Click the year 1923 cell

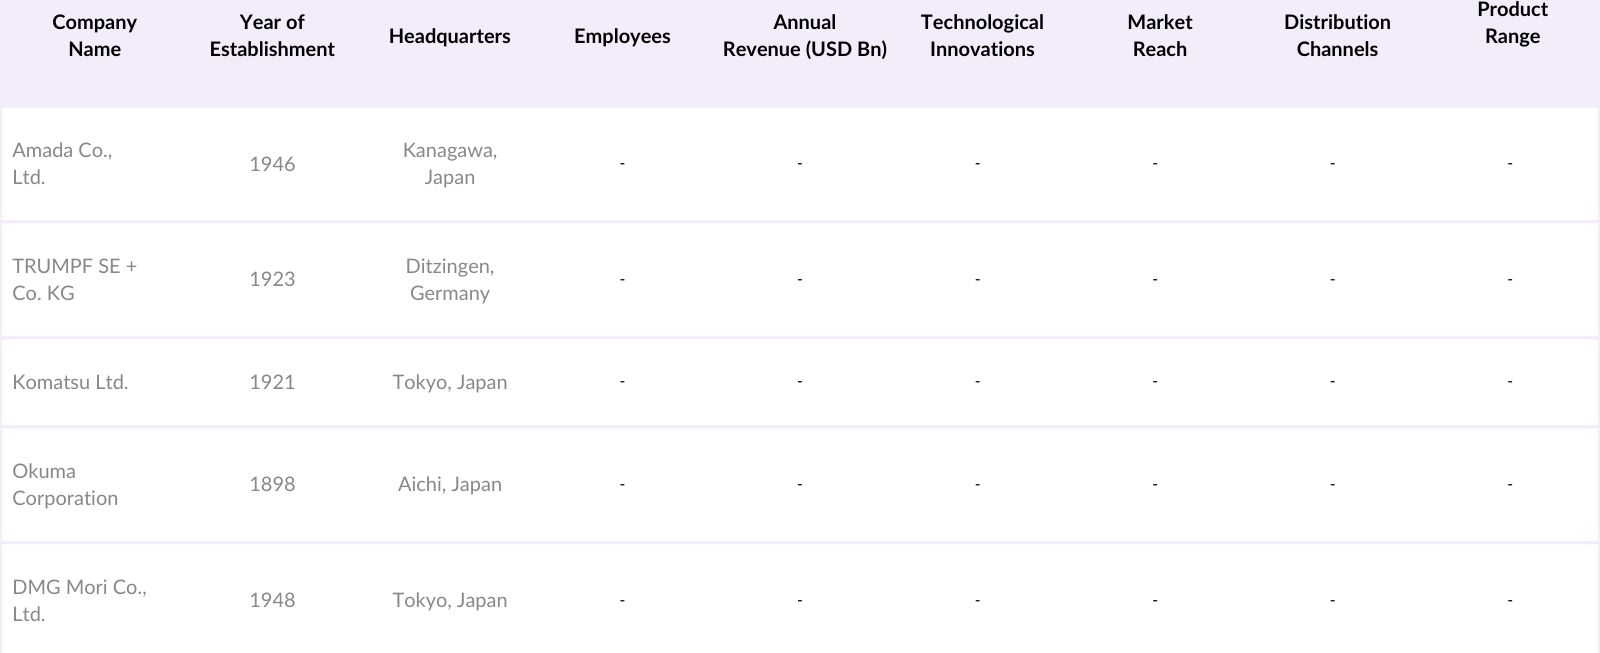pyautogui.click(x=272, y=280)
